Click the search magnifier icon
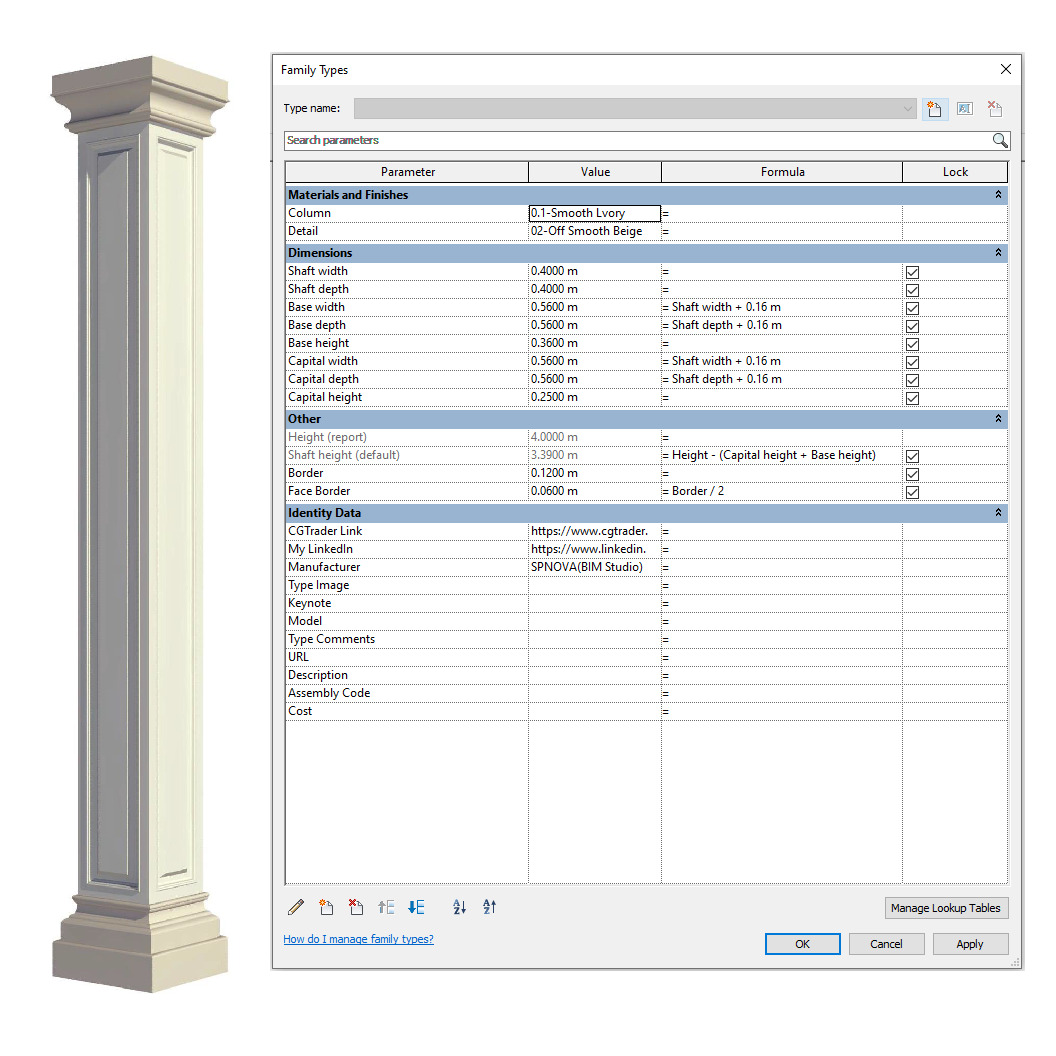The height and width of the screenshot is (1056, 1056). click(999, 140)
